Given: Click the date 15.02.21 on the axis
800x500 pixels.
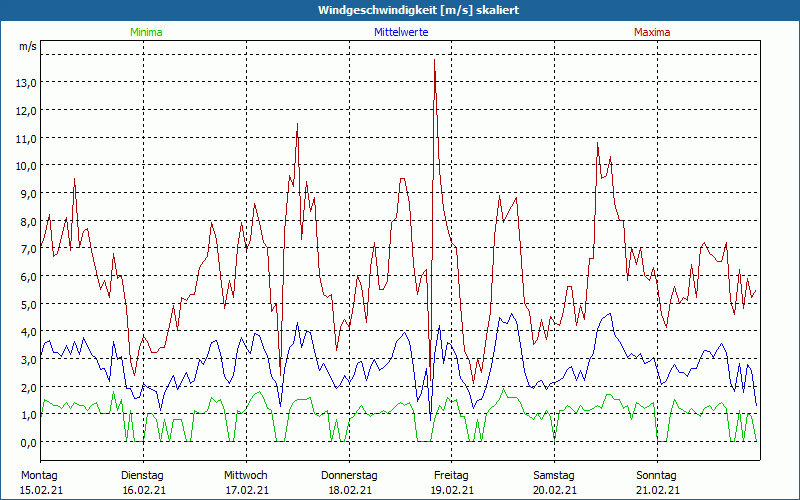Looking at the screenshot, I should click(40, 490).
